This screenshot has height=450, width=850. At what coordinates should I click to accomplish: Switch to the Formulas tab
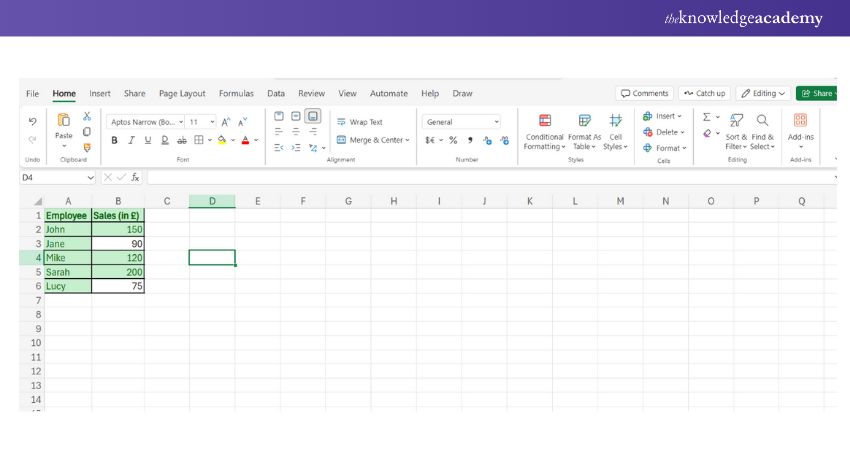tap(236, 93)
